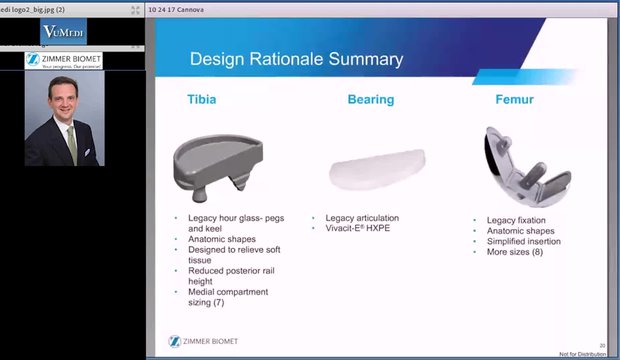Click fullscreen icon on logo pod header
The width and height of the screenshot is (620, 360).
coord(135,10)
